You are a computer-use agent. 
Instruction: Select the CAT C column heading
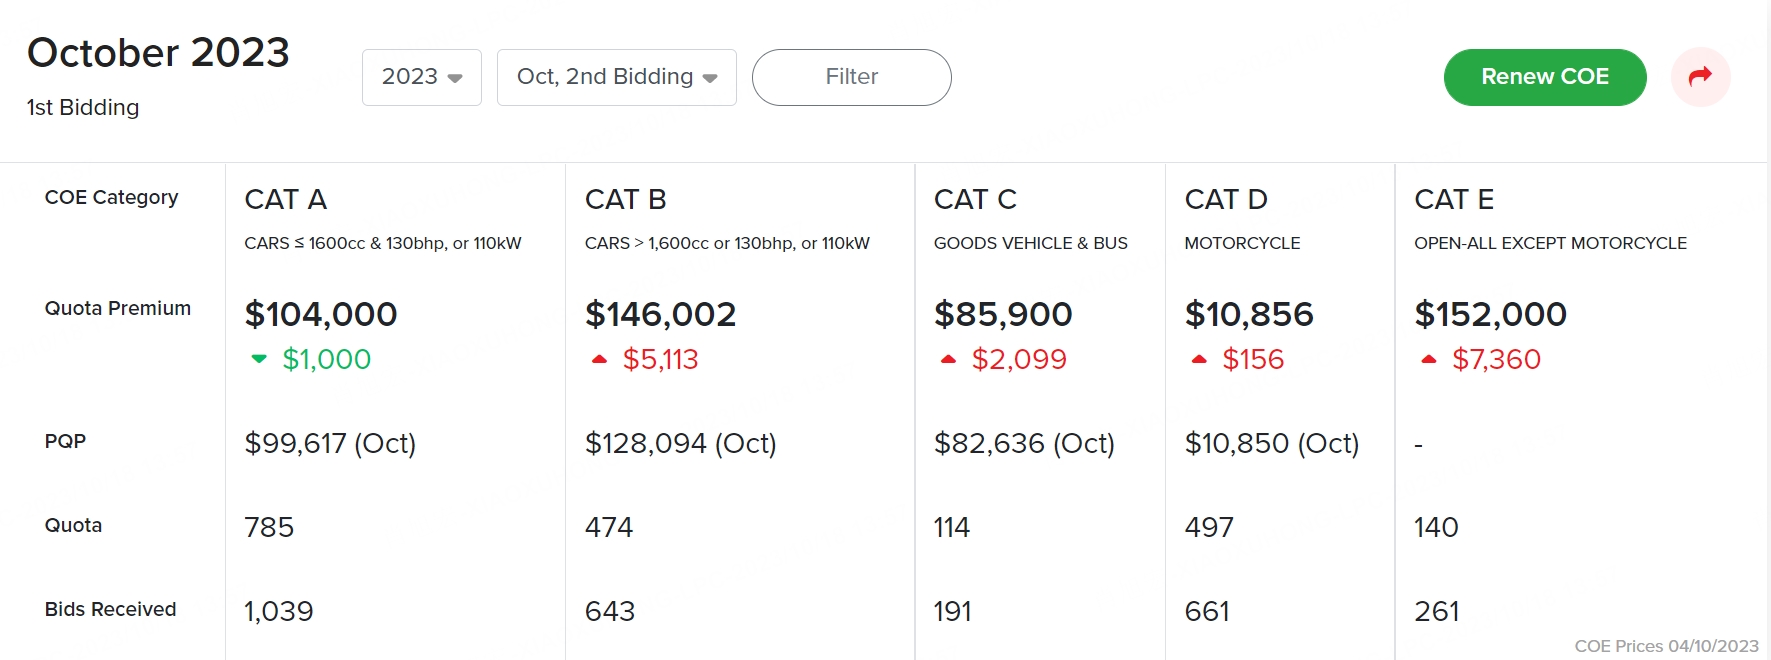click(x=975, y=200)
